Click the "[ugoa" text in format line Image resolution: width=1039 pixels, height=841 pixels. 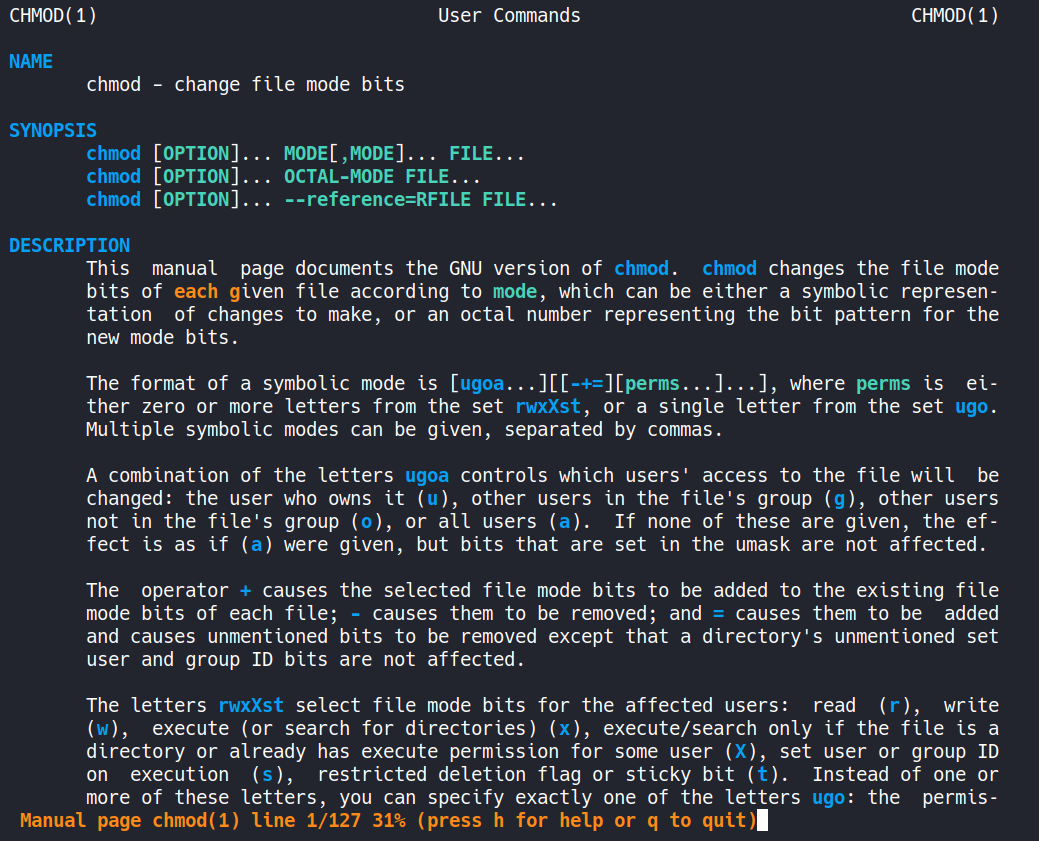[x=476, y=384]
